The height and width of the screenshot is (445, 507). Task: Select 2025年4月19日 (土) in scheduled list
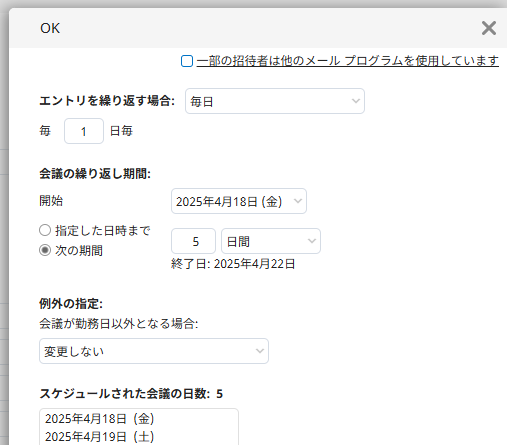pyautogui.click(x=100, y=436)
